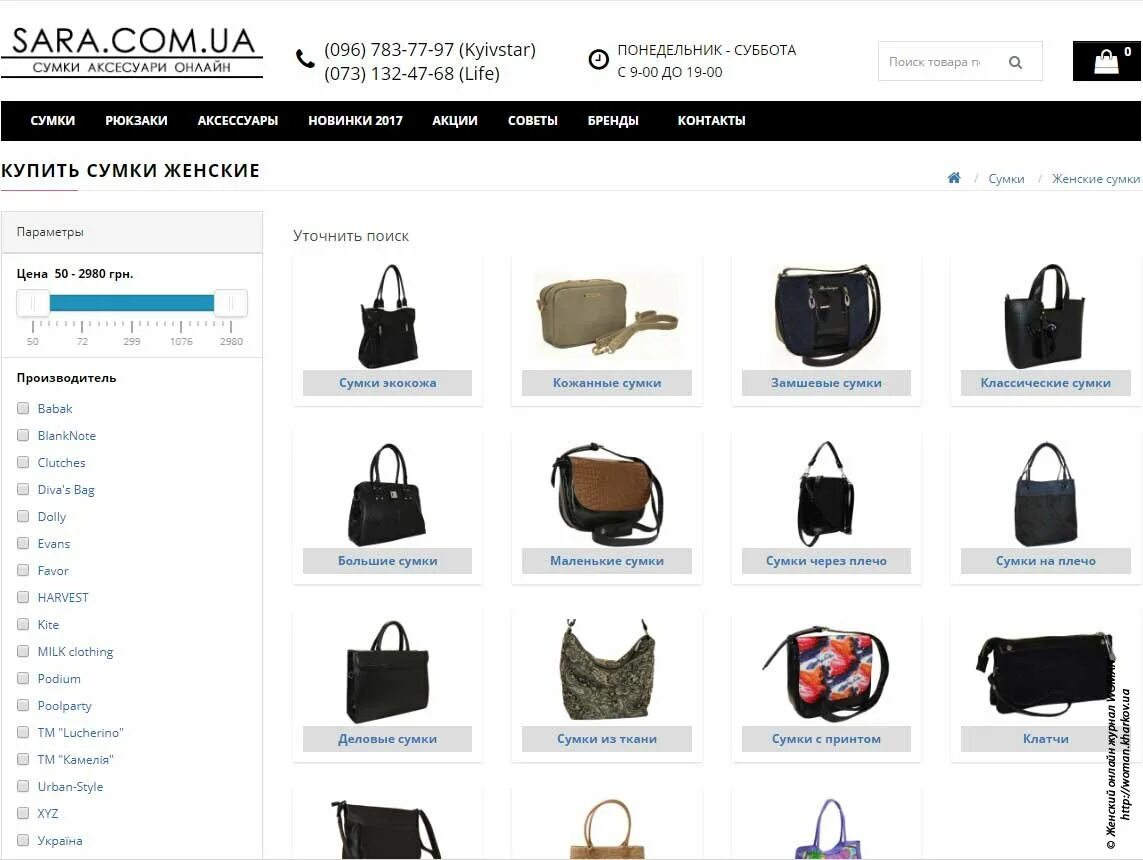This screenshot has width=1143, height=860.
Task: Focus the Поиск товара search field
Action: click(937, 62)
